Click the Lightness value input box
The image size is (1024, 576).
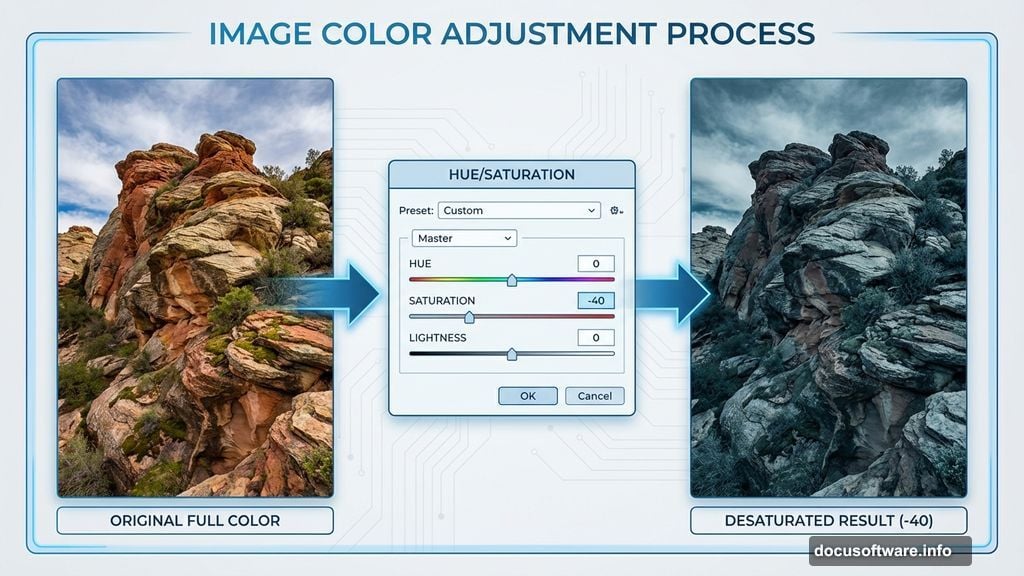[x=597, y=337]
